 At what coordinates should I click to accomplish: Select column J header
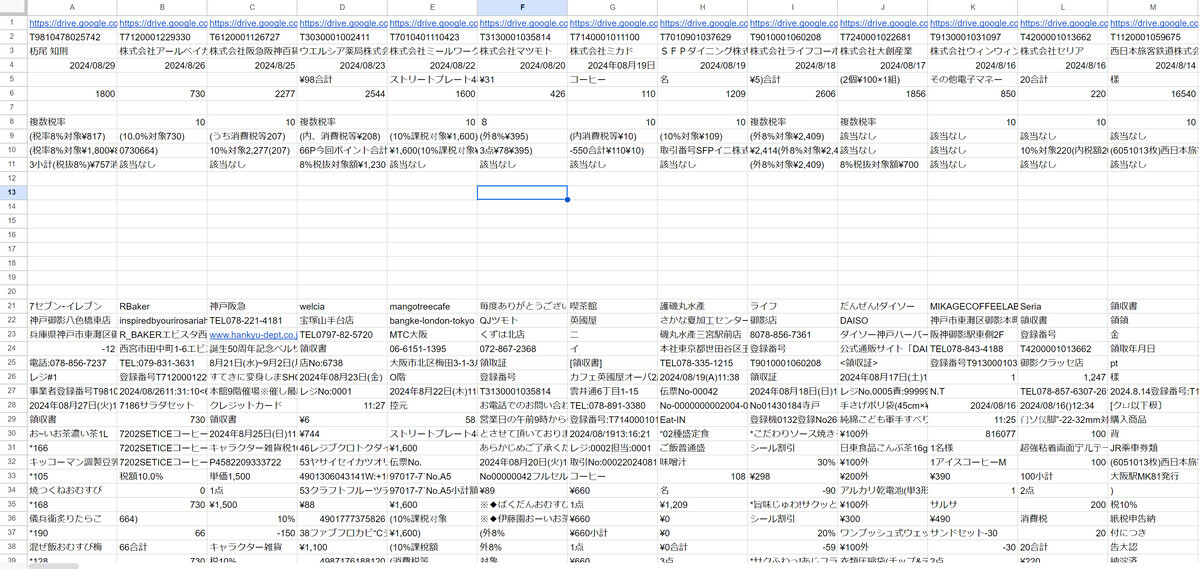(x=882, y=7)
